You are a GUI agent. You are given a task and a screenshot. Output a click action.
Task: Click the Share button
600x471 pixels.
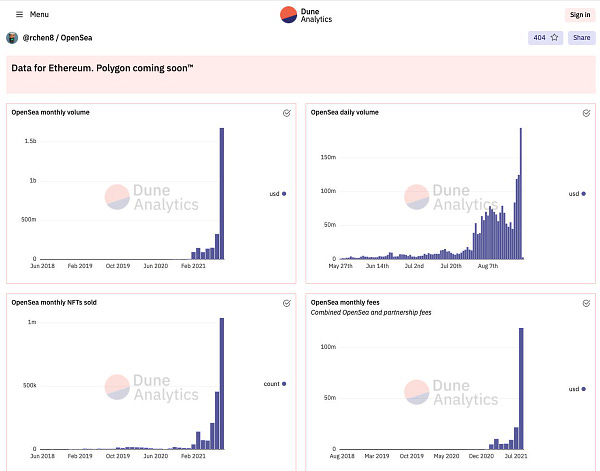(582, 37)
